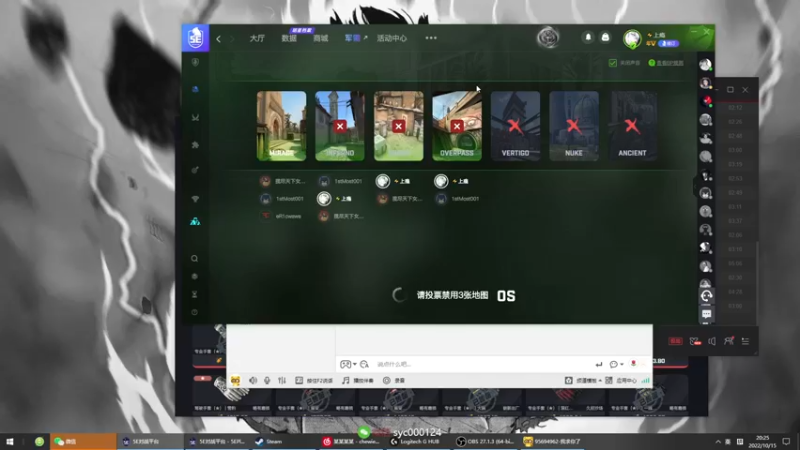Open the chat bubble icon in right sidebar
This screenshot has height=450, width=800.
pyautogui.click(x=706, y=314)
